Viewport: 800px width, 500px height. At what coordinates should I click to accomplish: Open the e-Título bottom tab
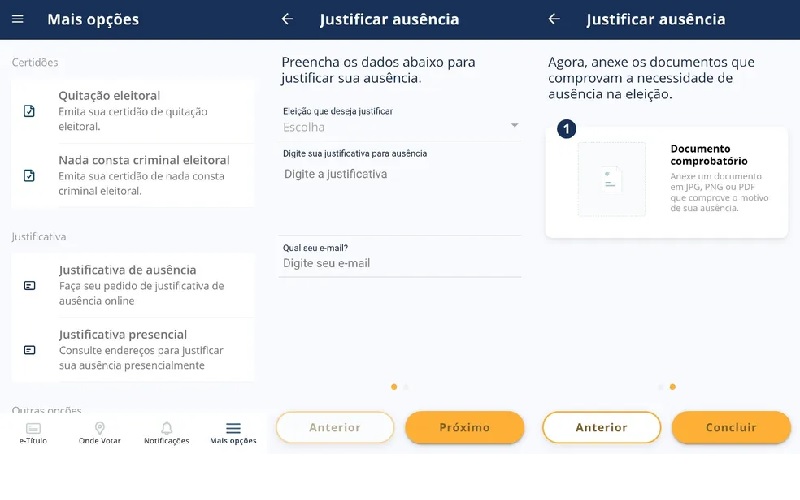coord(34,433)
